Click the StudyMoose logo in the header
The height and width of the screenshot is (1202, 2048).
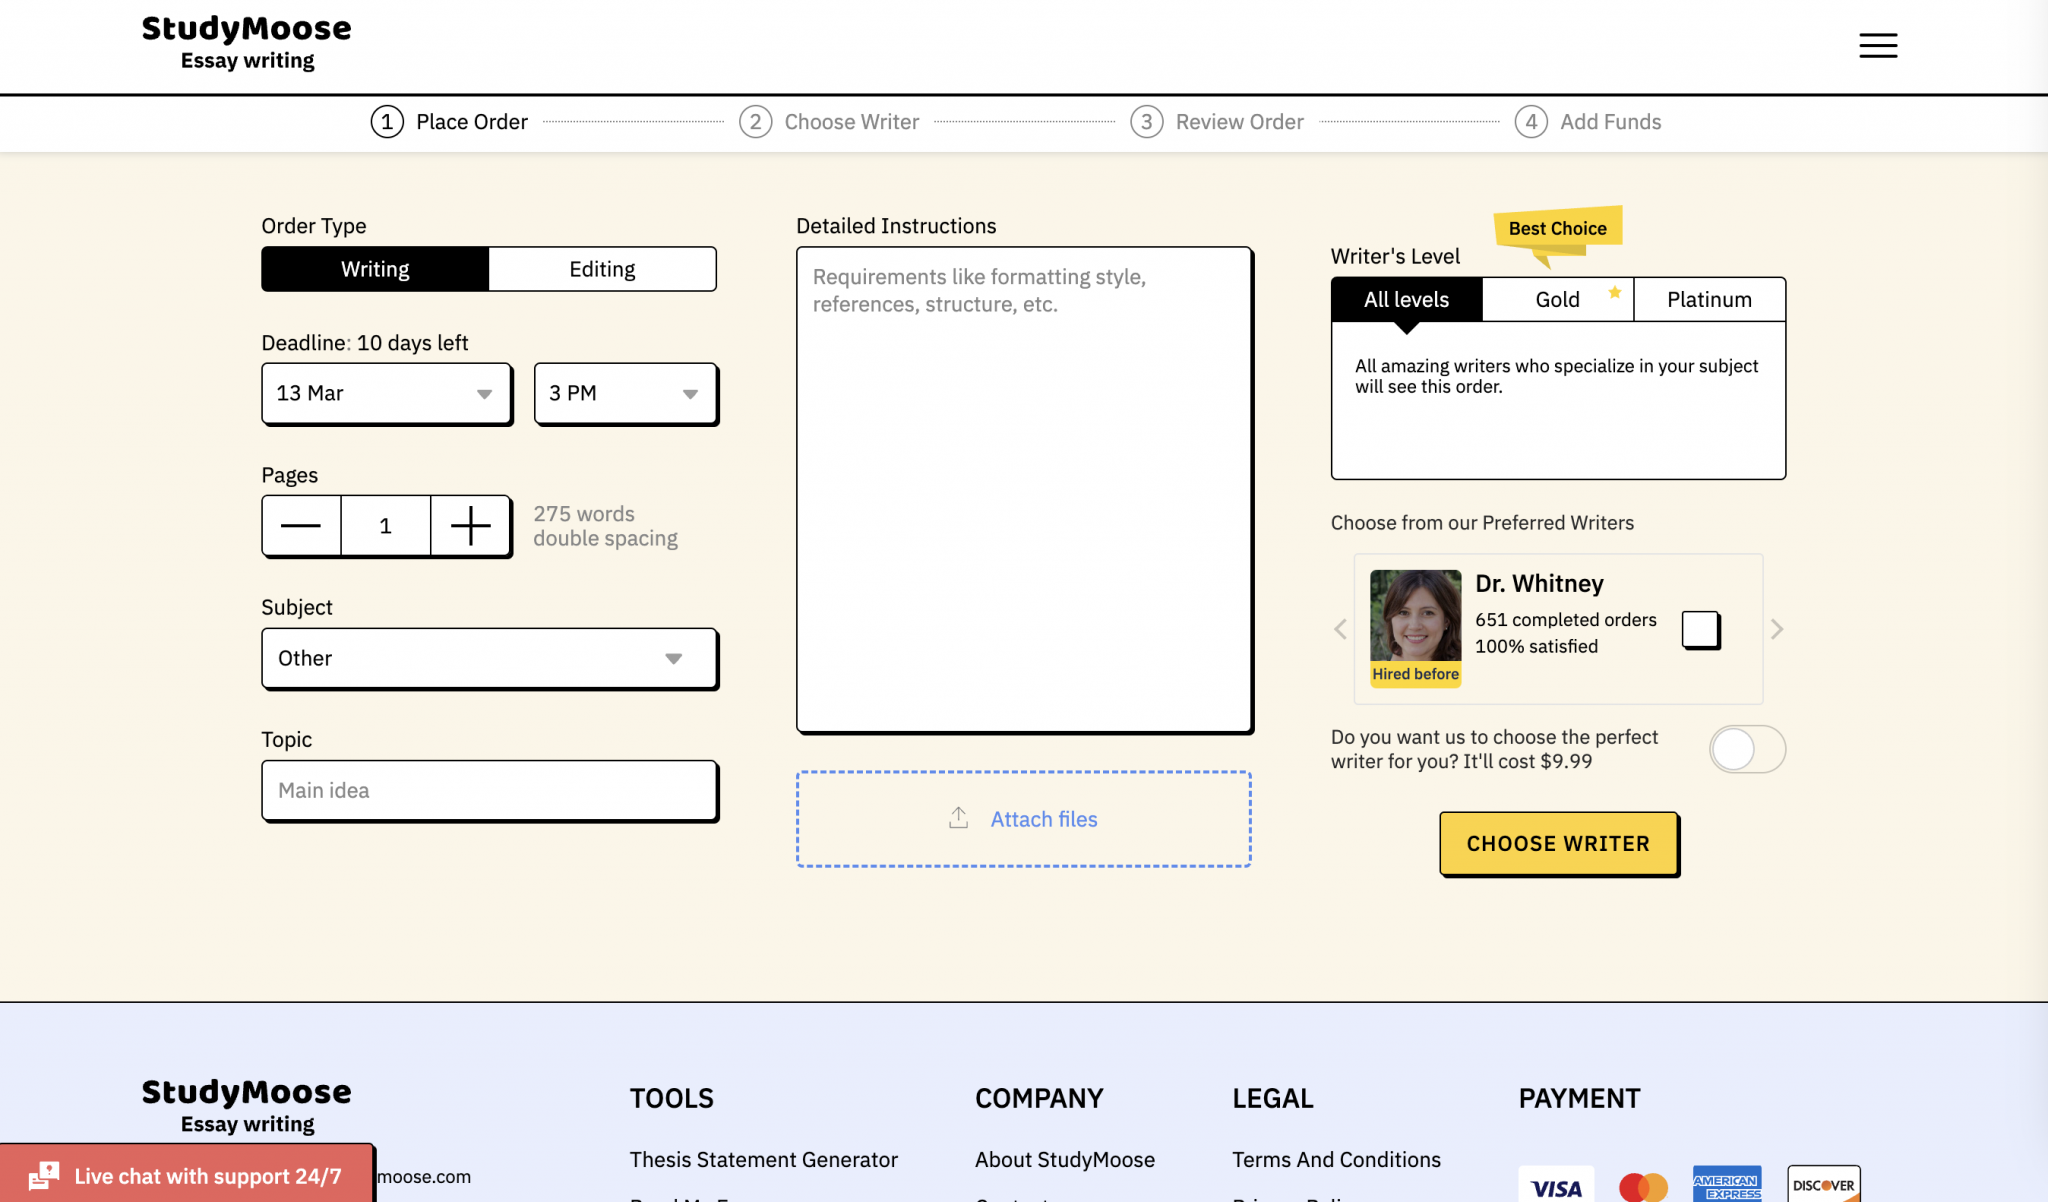click(246, 44)
